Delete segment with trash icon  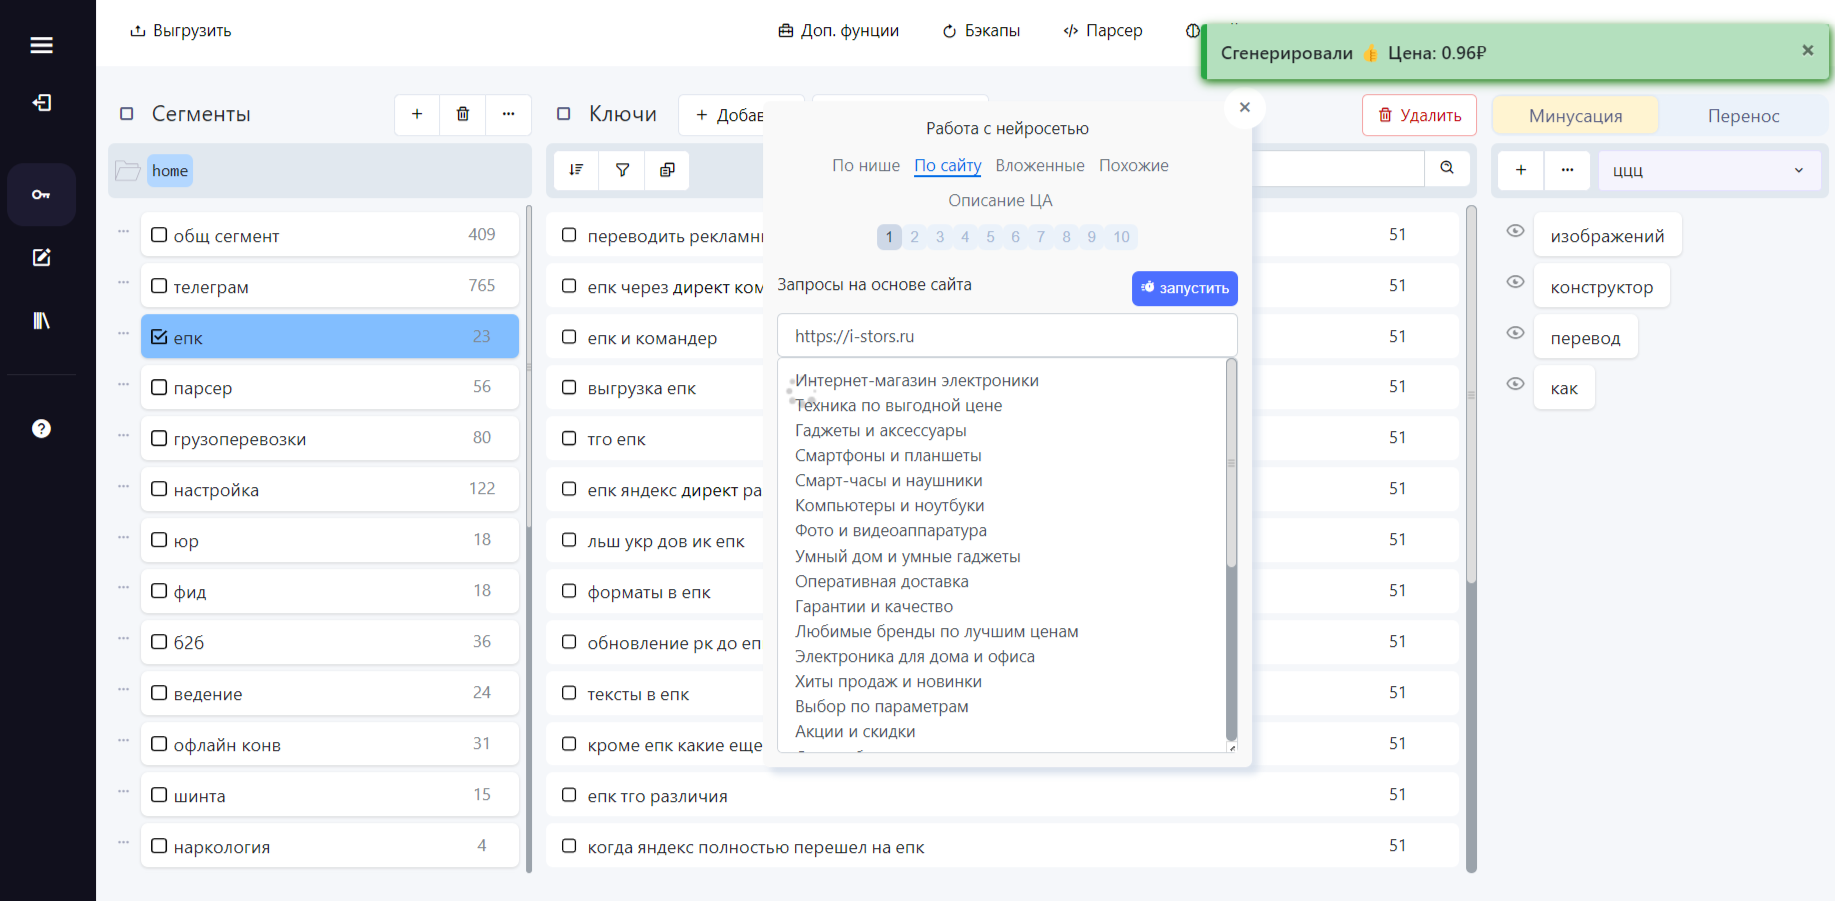(x=463, y=114)
